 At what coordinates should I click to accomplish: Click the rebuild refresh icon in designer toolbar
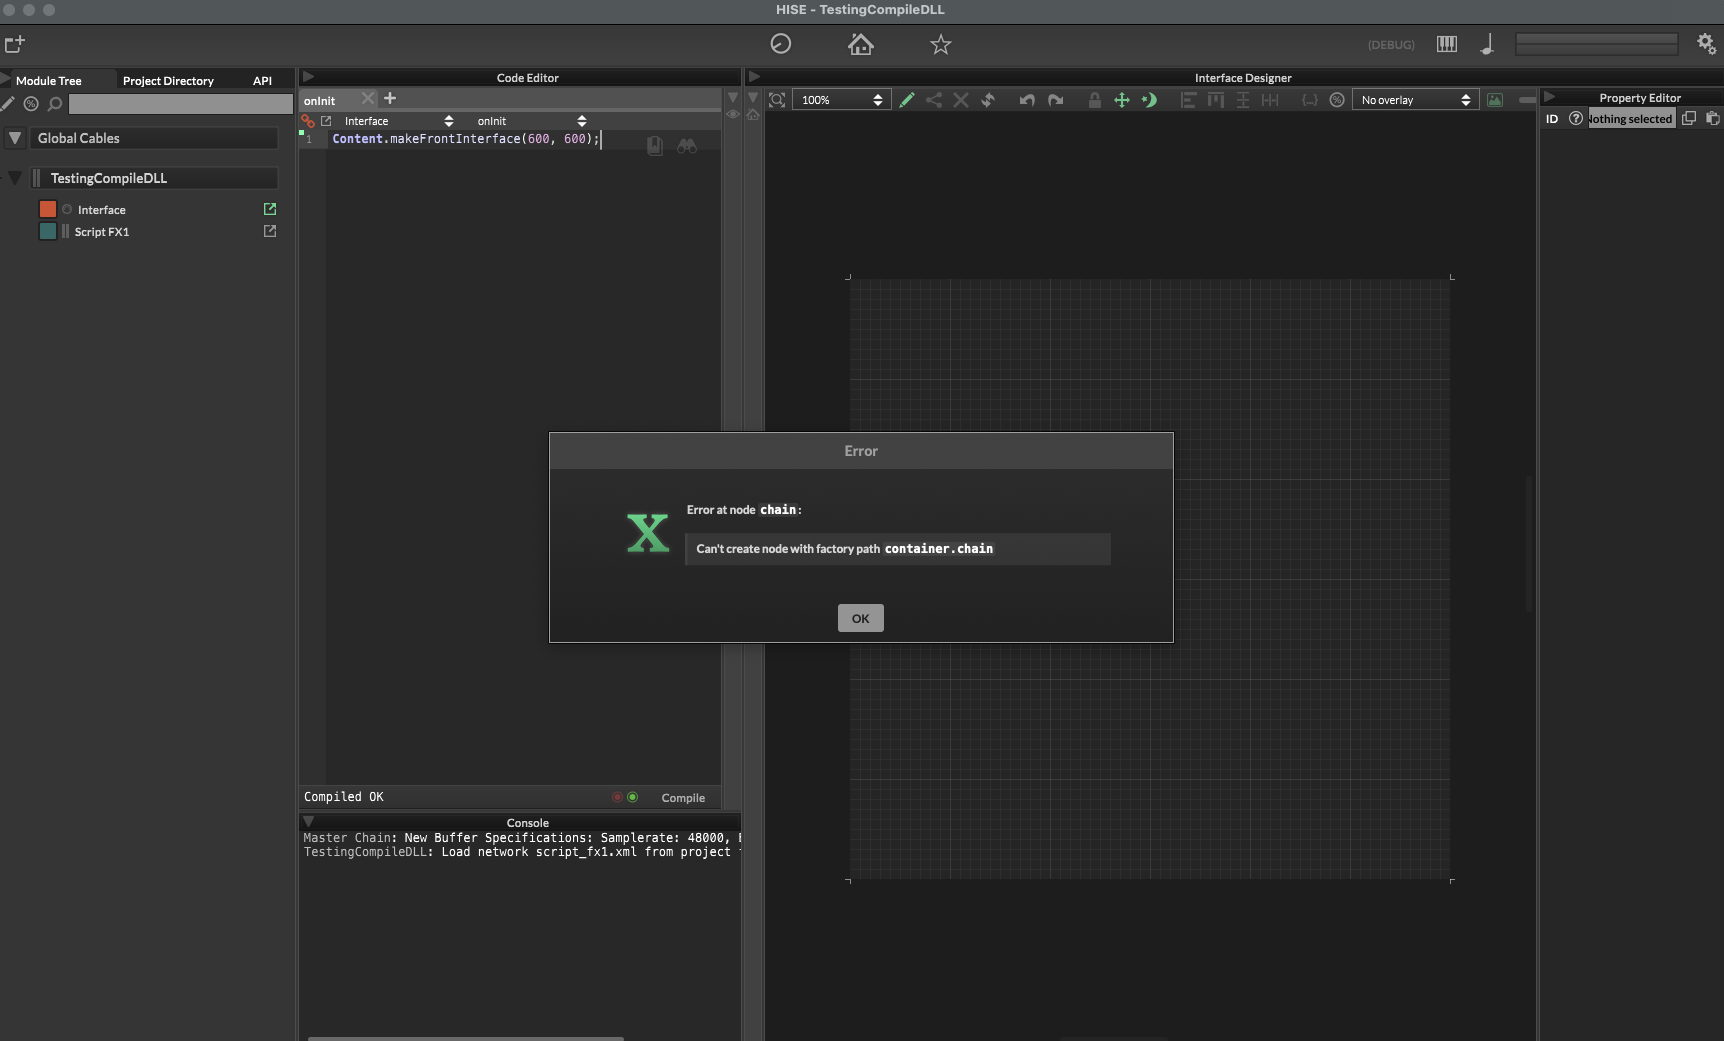click(x=988, y=100)
